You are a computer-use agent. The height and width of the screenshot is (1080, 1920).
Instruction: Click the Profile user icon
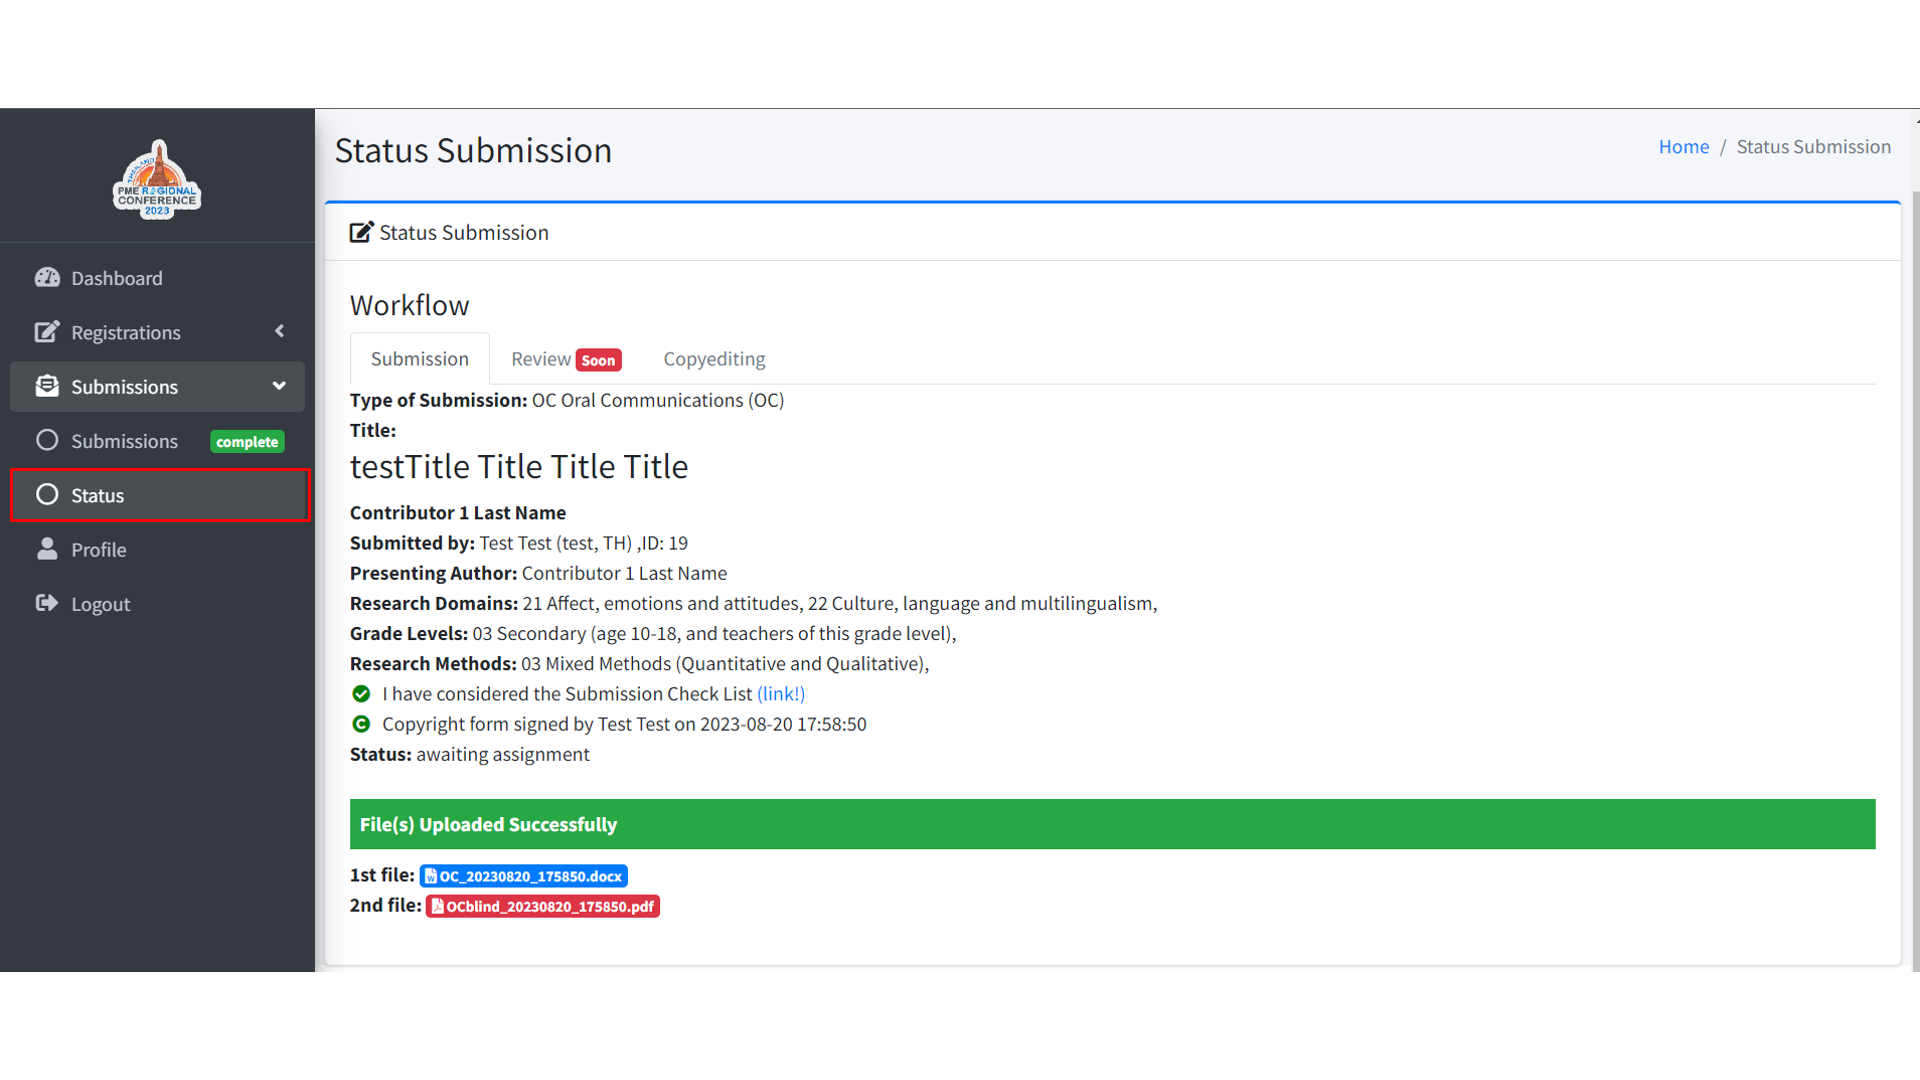[47, 549]
